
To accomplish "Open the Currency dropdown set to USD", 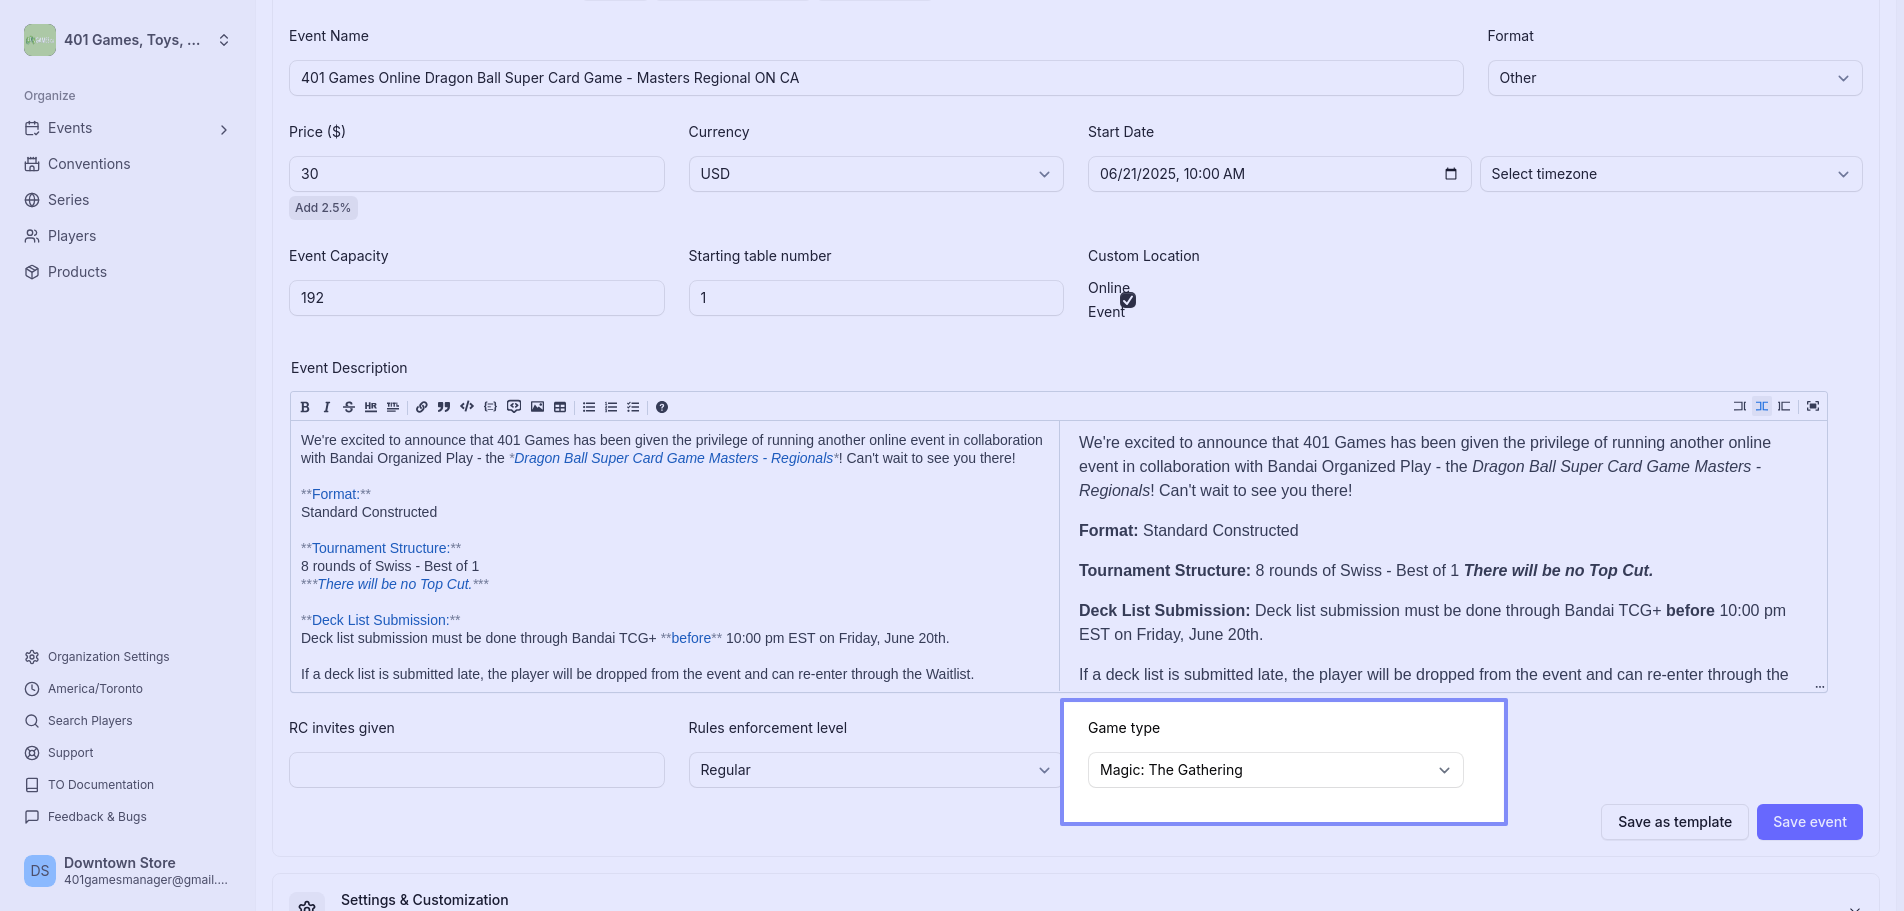I will pos(875,174).
